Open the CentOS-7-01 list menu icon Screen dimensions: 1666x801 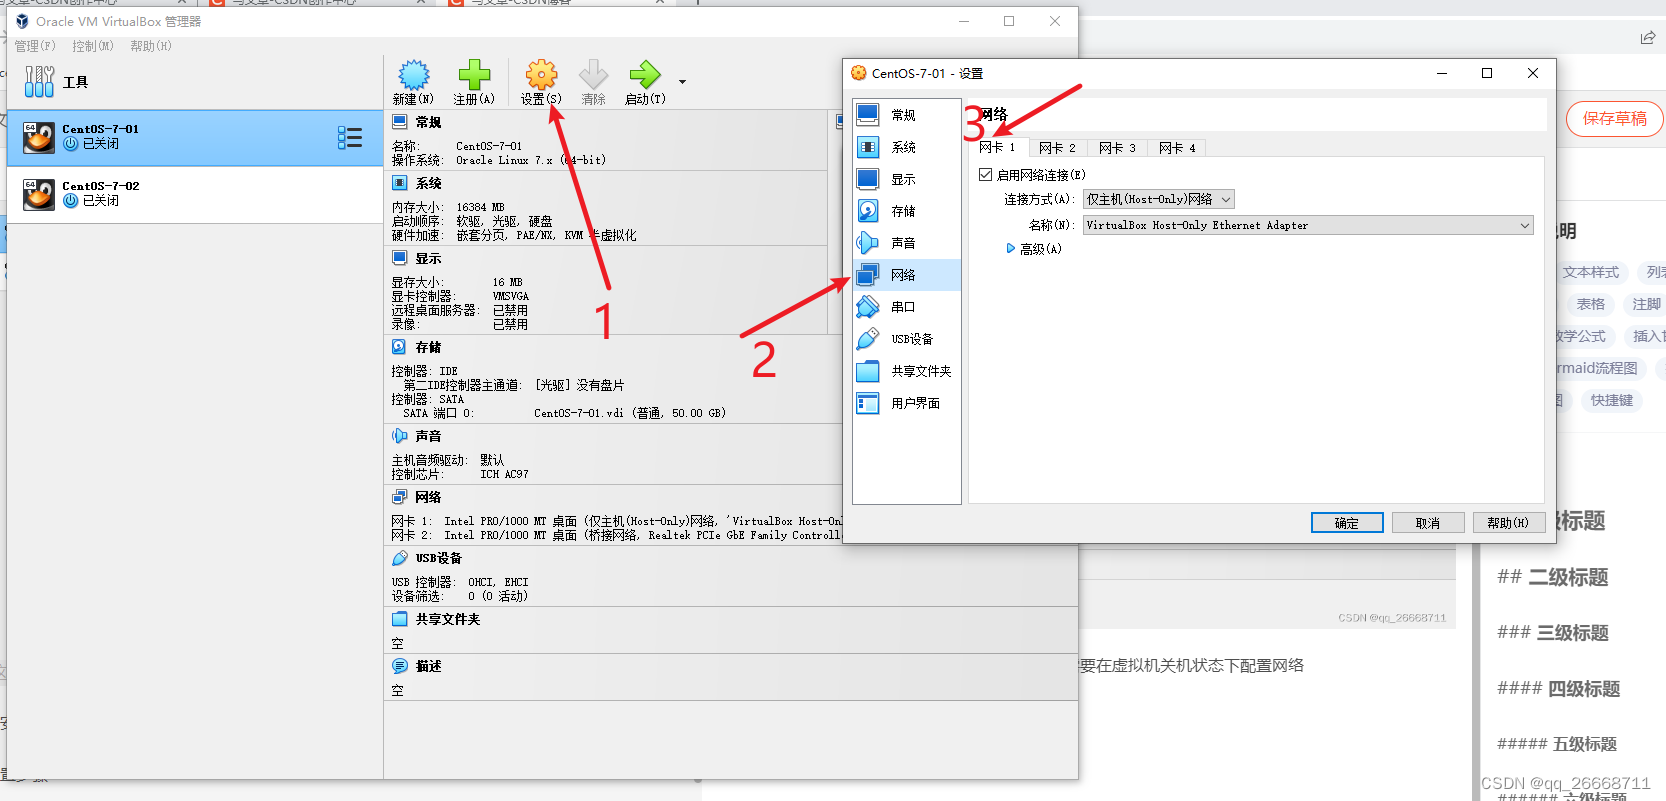coord(350,138)
